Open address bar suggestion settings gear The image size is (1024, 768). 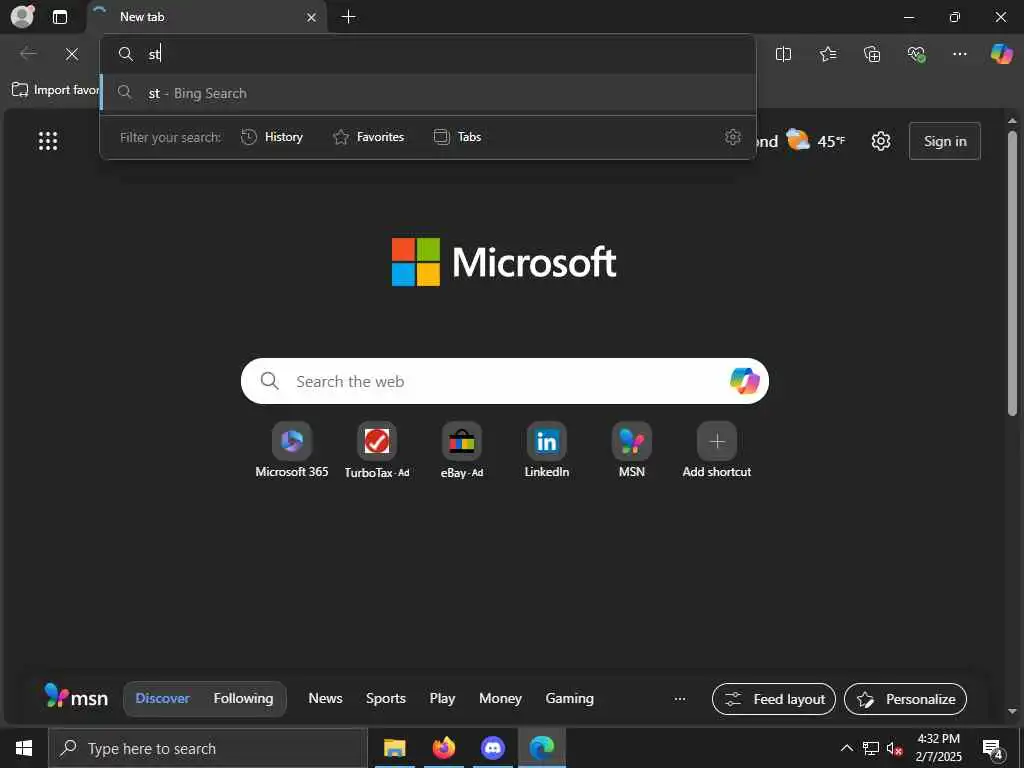pyautogui.click(x=733, y=137)
